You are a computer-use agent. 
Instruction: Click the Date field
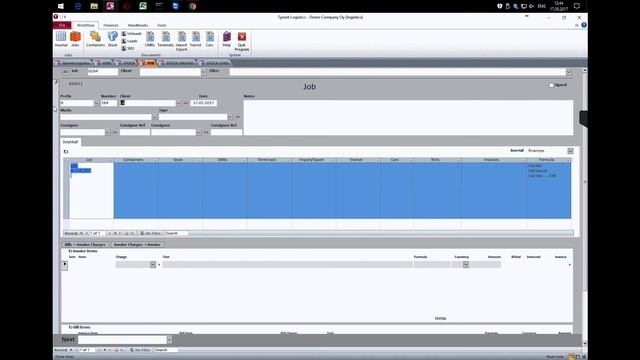[204, 103]
